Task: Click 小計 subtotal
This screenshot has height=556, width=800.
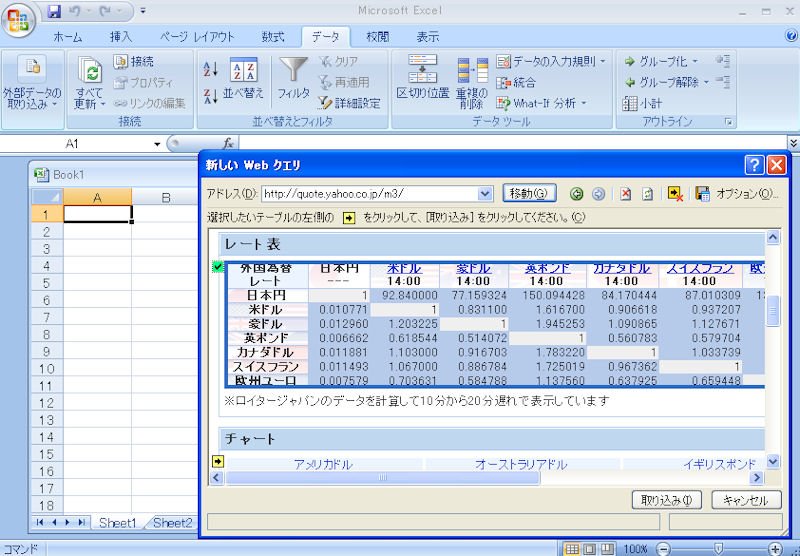Action: 642,104
